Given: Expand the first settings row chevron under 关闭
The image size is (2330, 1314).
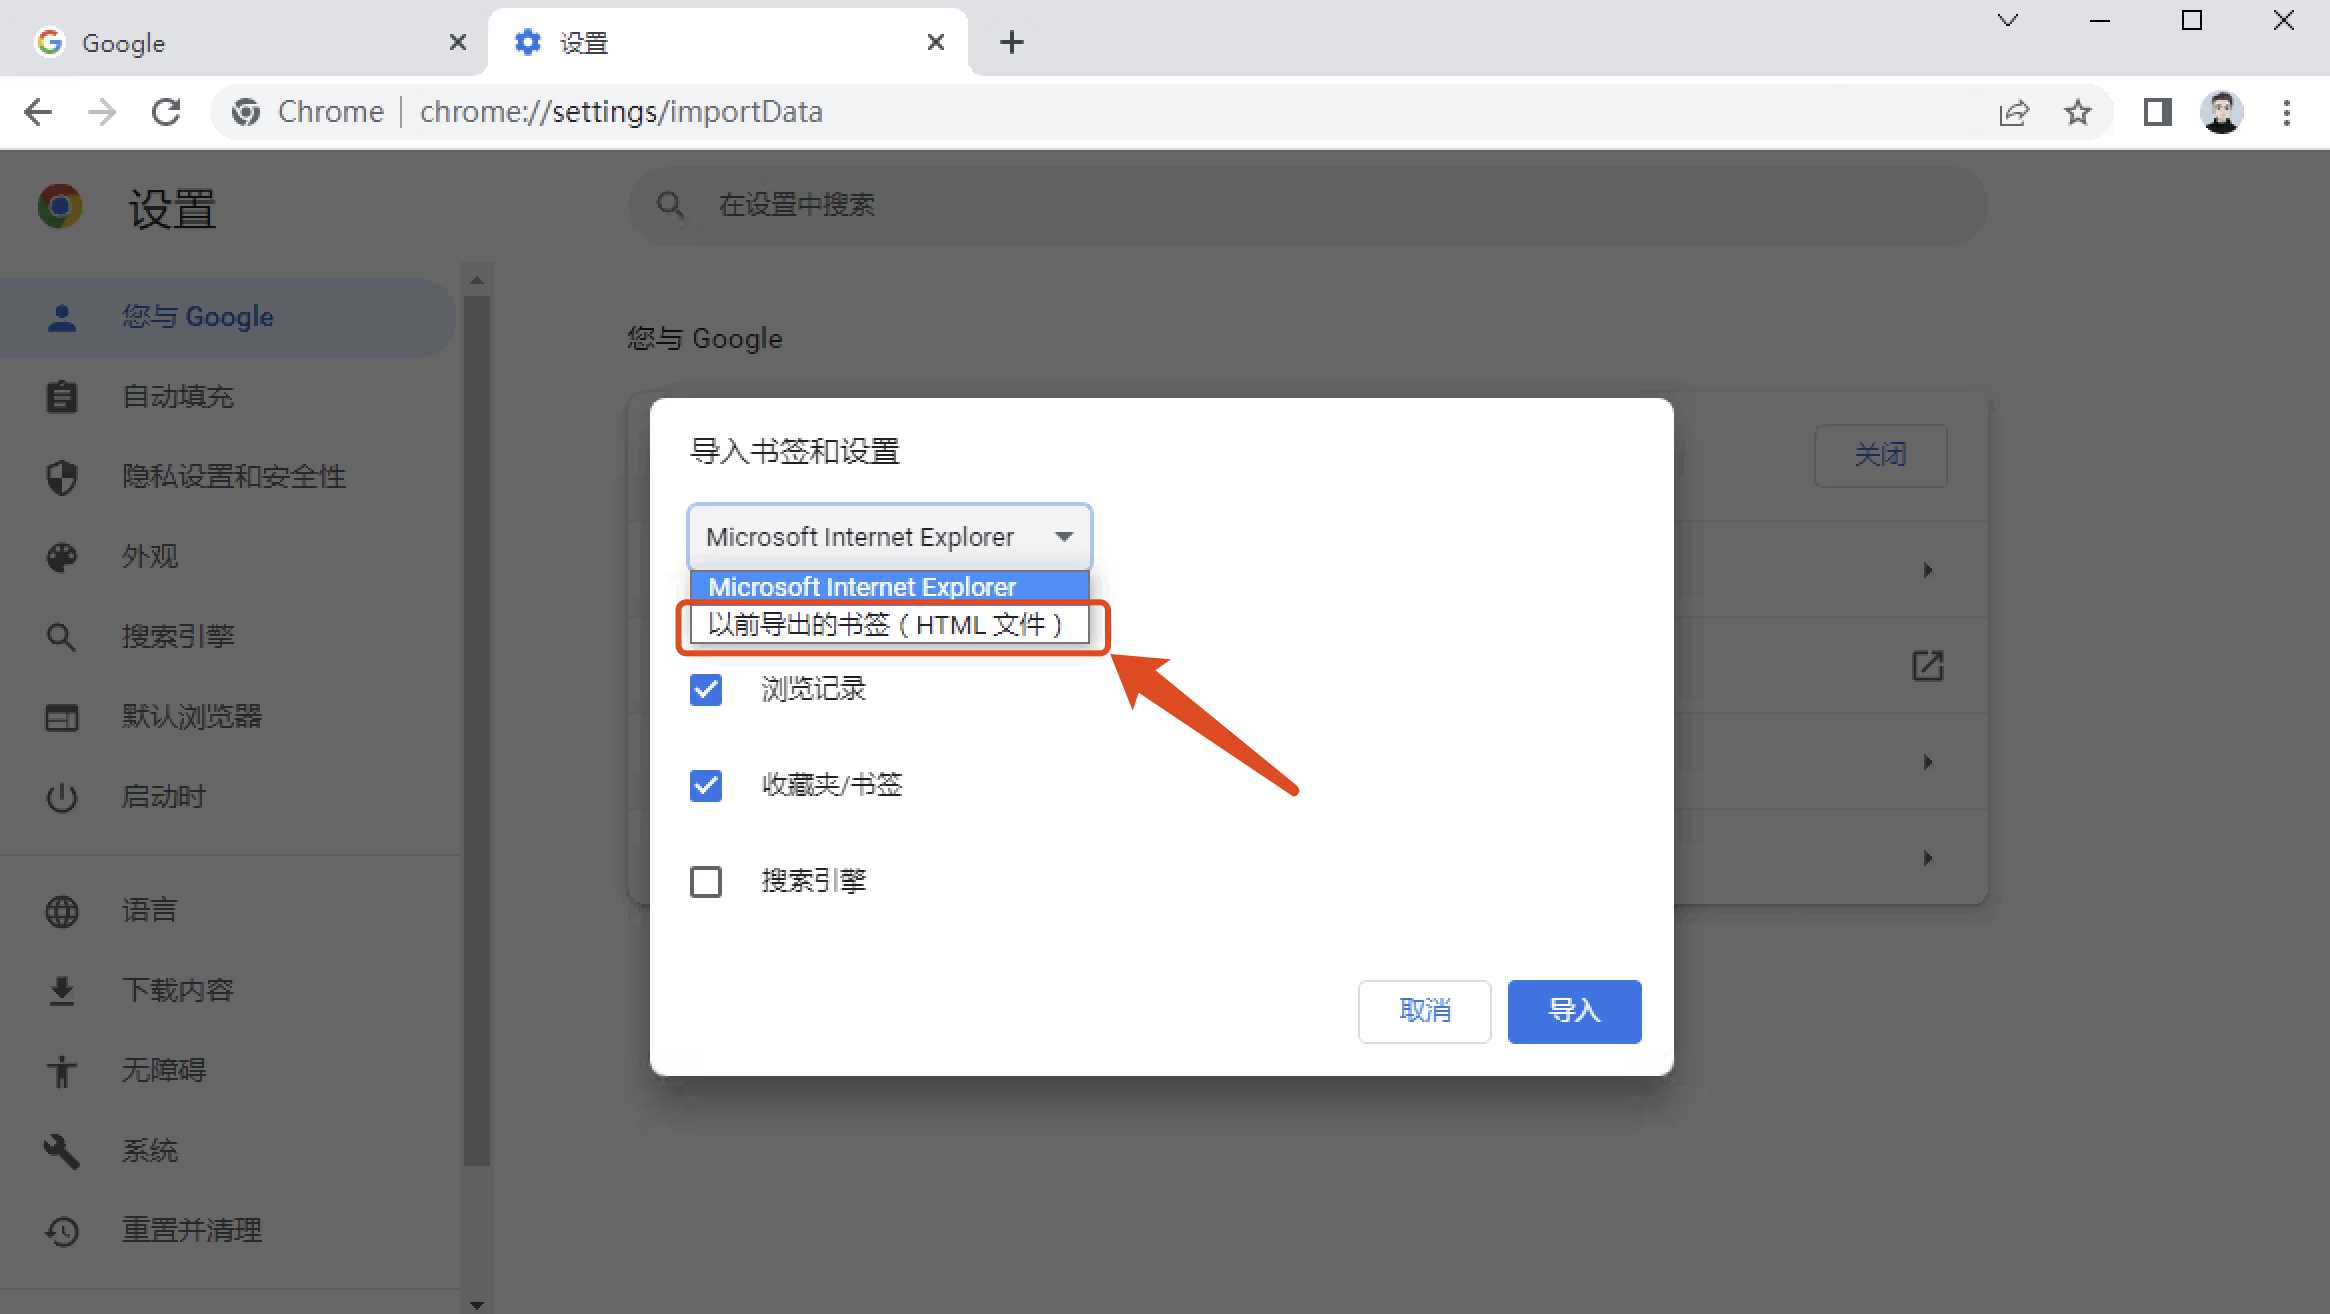Looking at the screenshot, I should click(1927, 570).
